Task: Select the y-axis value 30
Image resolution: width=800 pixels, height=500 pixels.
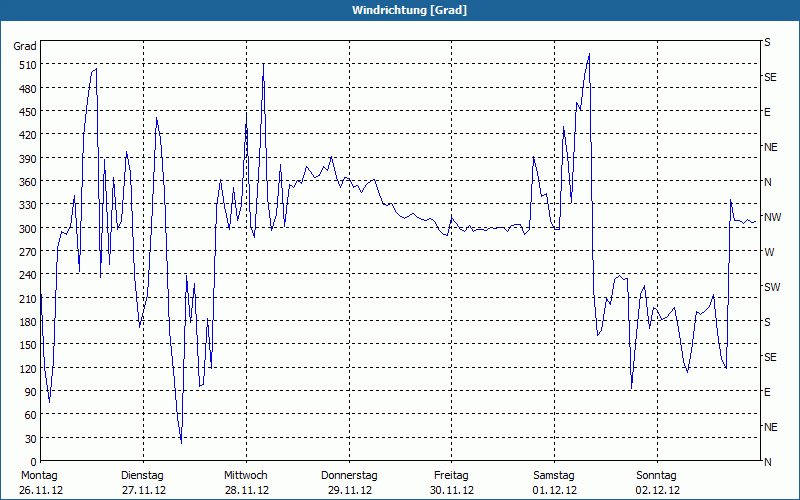Action: coord(31,439)
